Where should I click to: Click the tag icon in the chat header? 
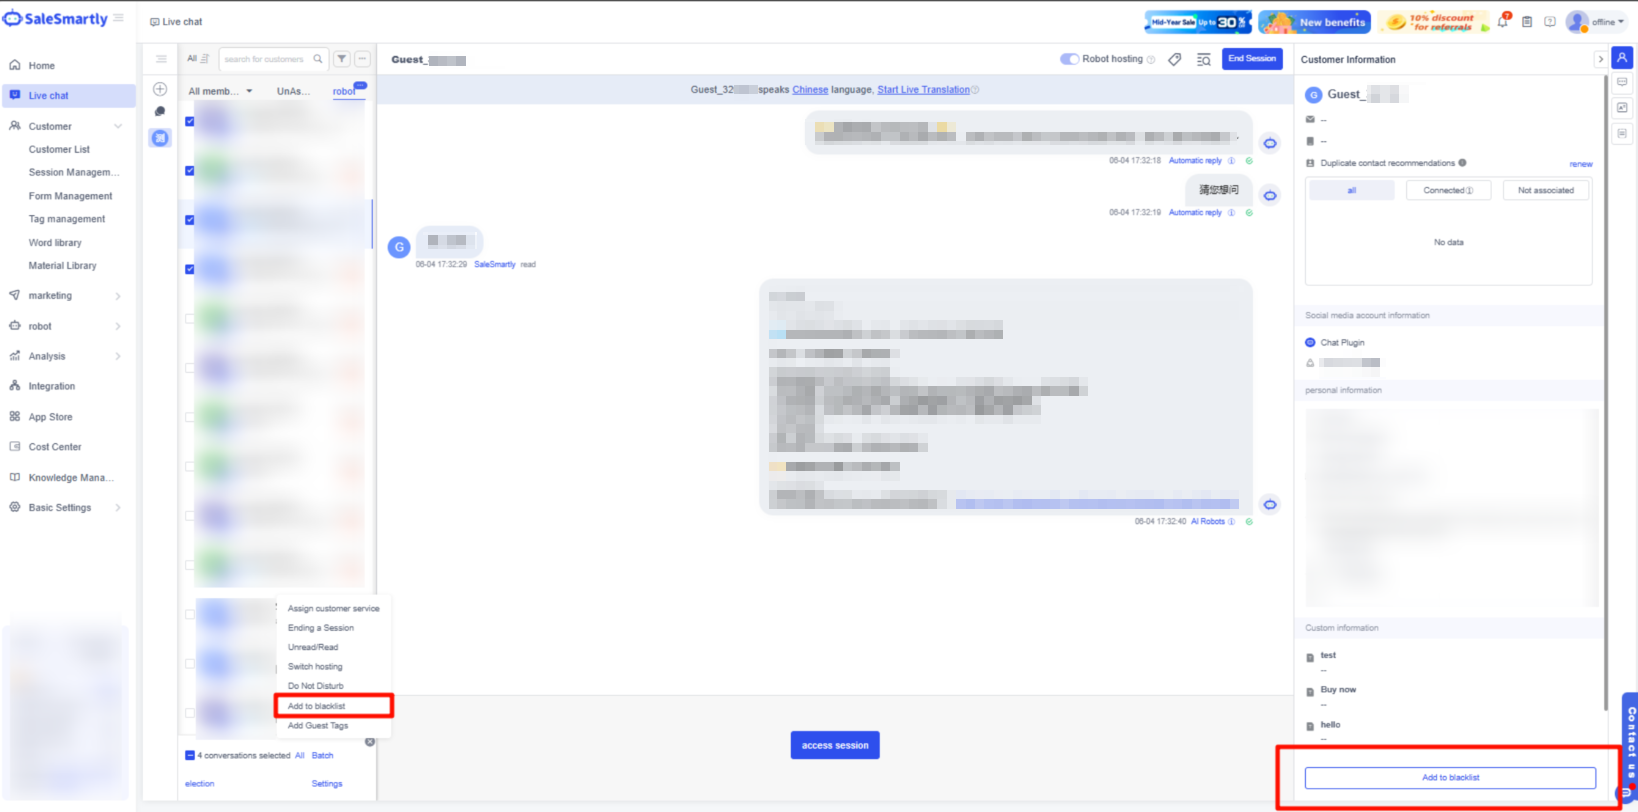[x=1175, y=59]
